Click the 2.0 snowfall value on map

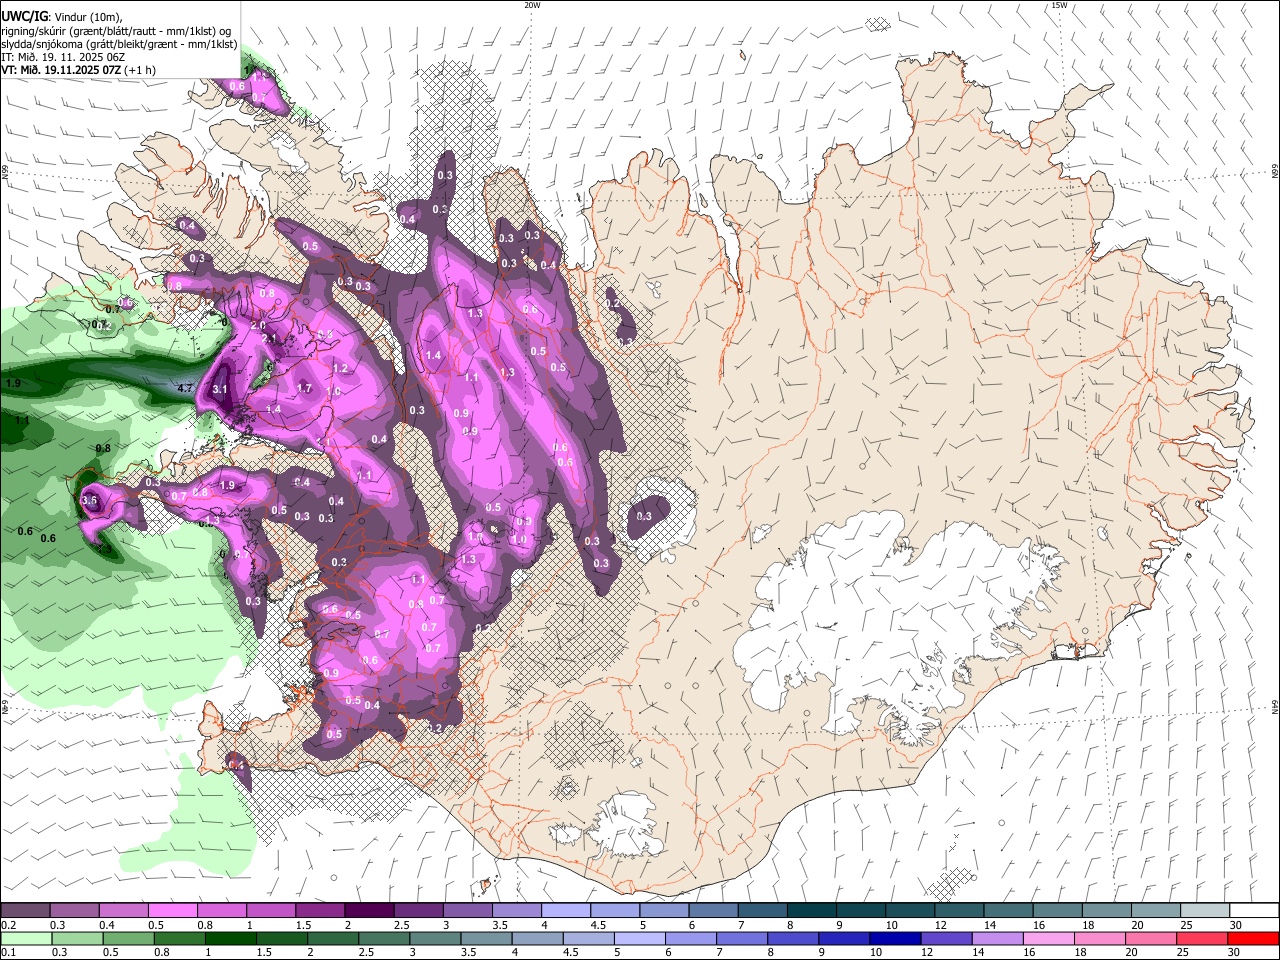point(257,325)
